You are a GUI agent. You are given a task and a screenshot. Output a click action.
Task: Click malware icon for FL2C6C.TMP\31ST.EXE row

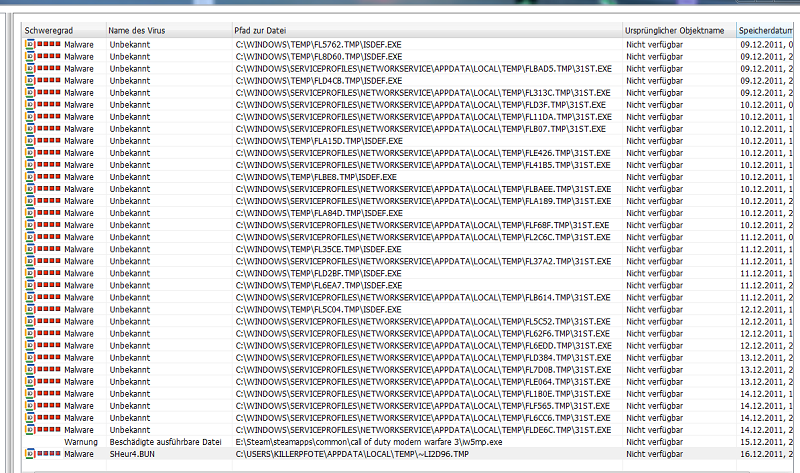pyautogui.click(x=30, y=237)
